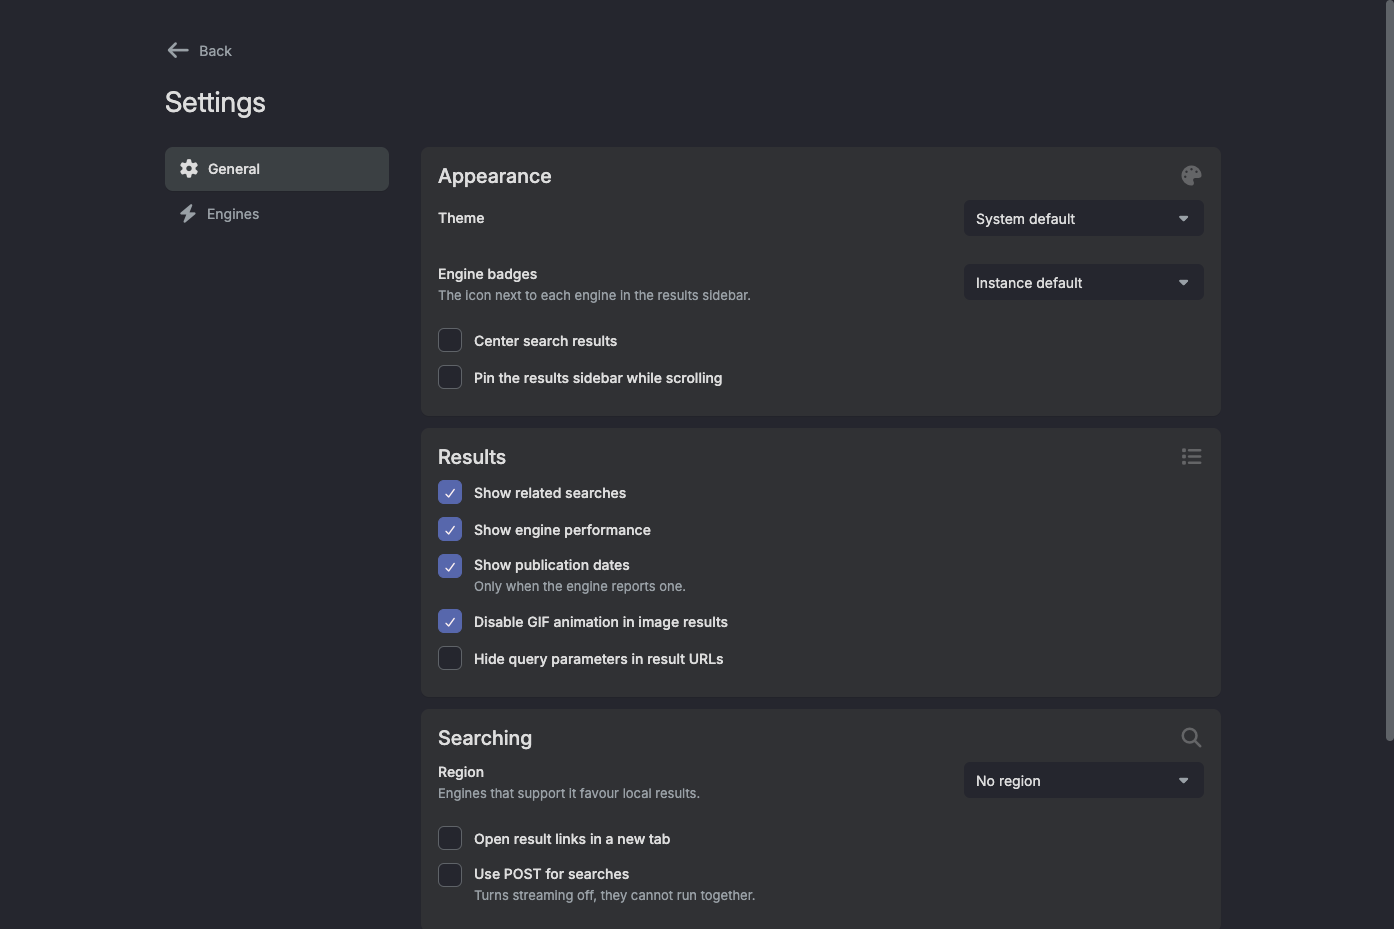Image resolution: width=1394 pixels, height=929 pixels.
Task: Click the page vertical scrollbar
Action: pyautogui.click(x=1389, y=370)
